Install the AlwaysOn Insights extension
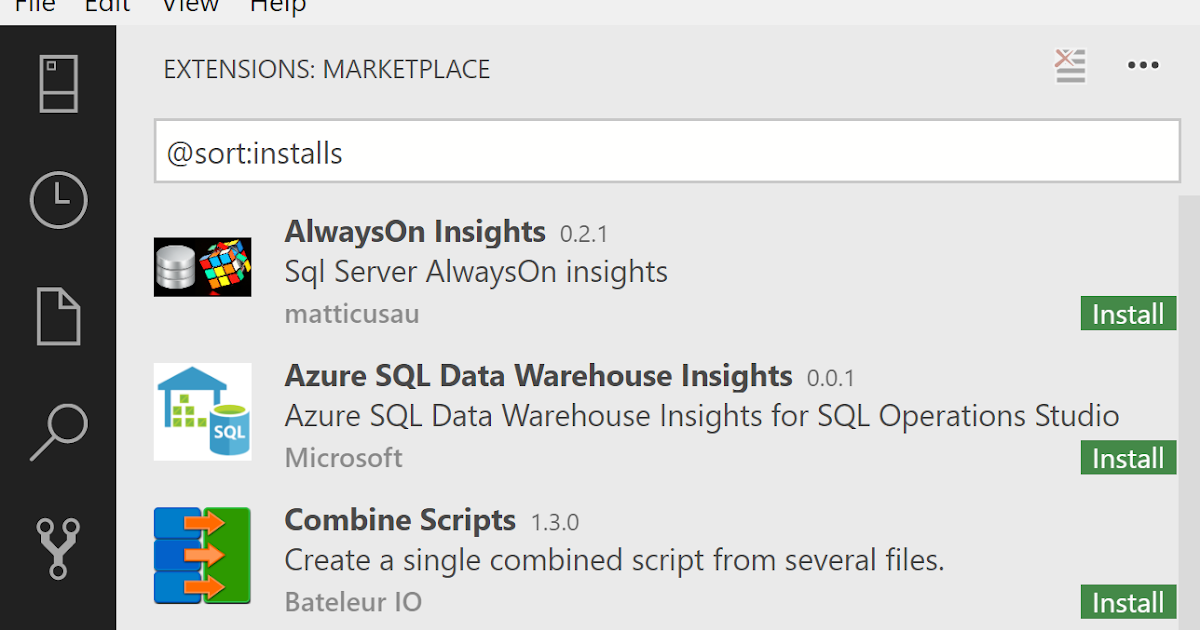Screen dimensions: 1200x630 point(1128,313)
